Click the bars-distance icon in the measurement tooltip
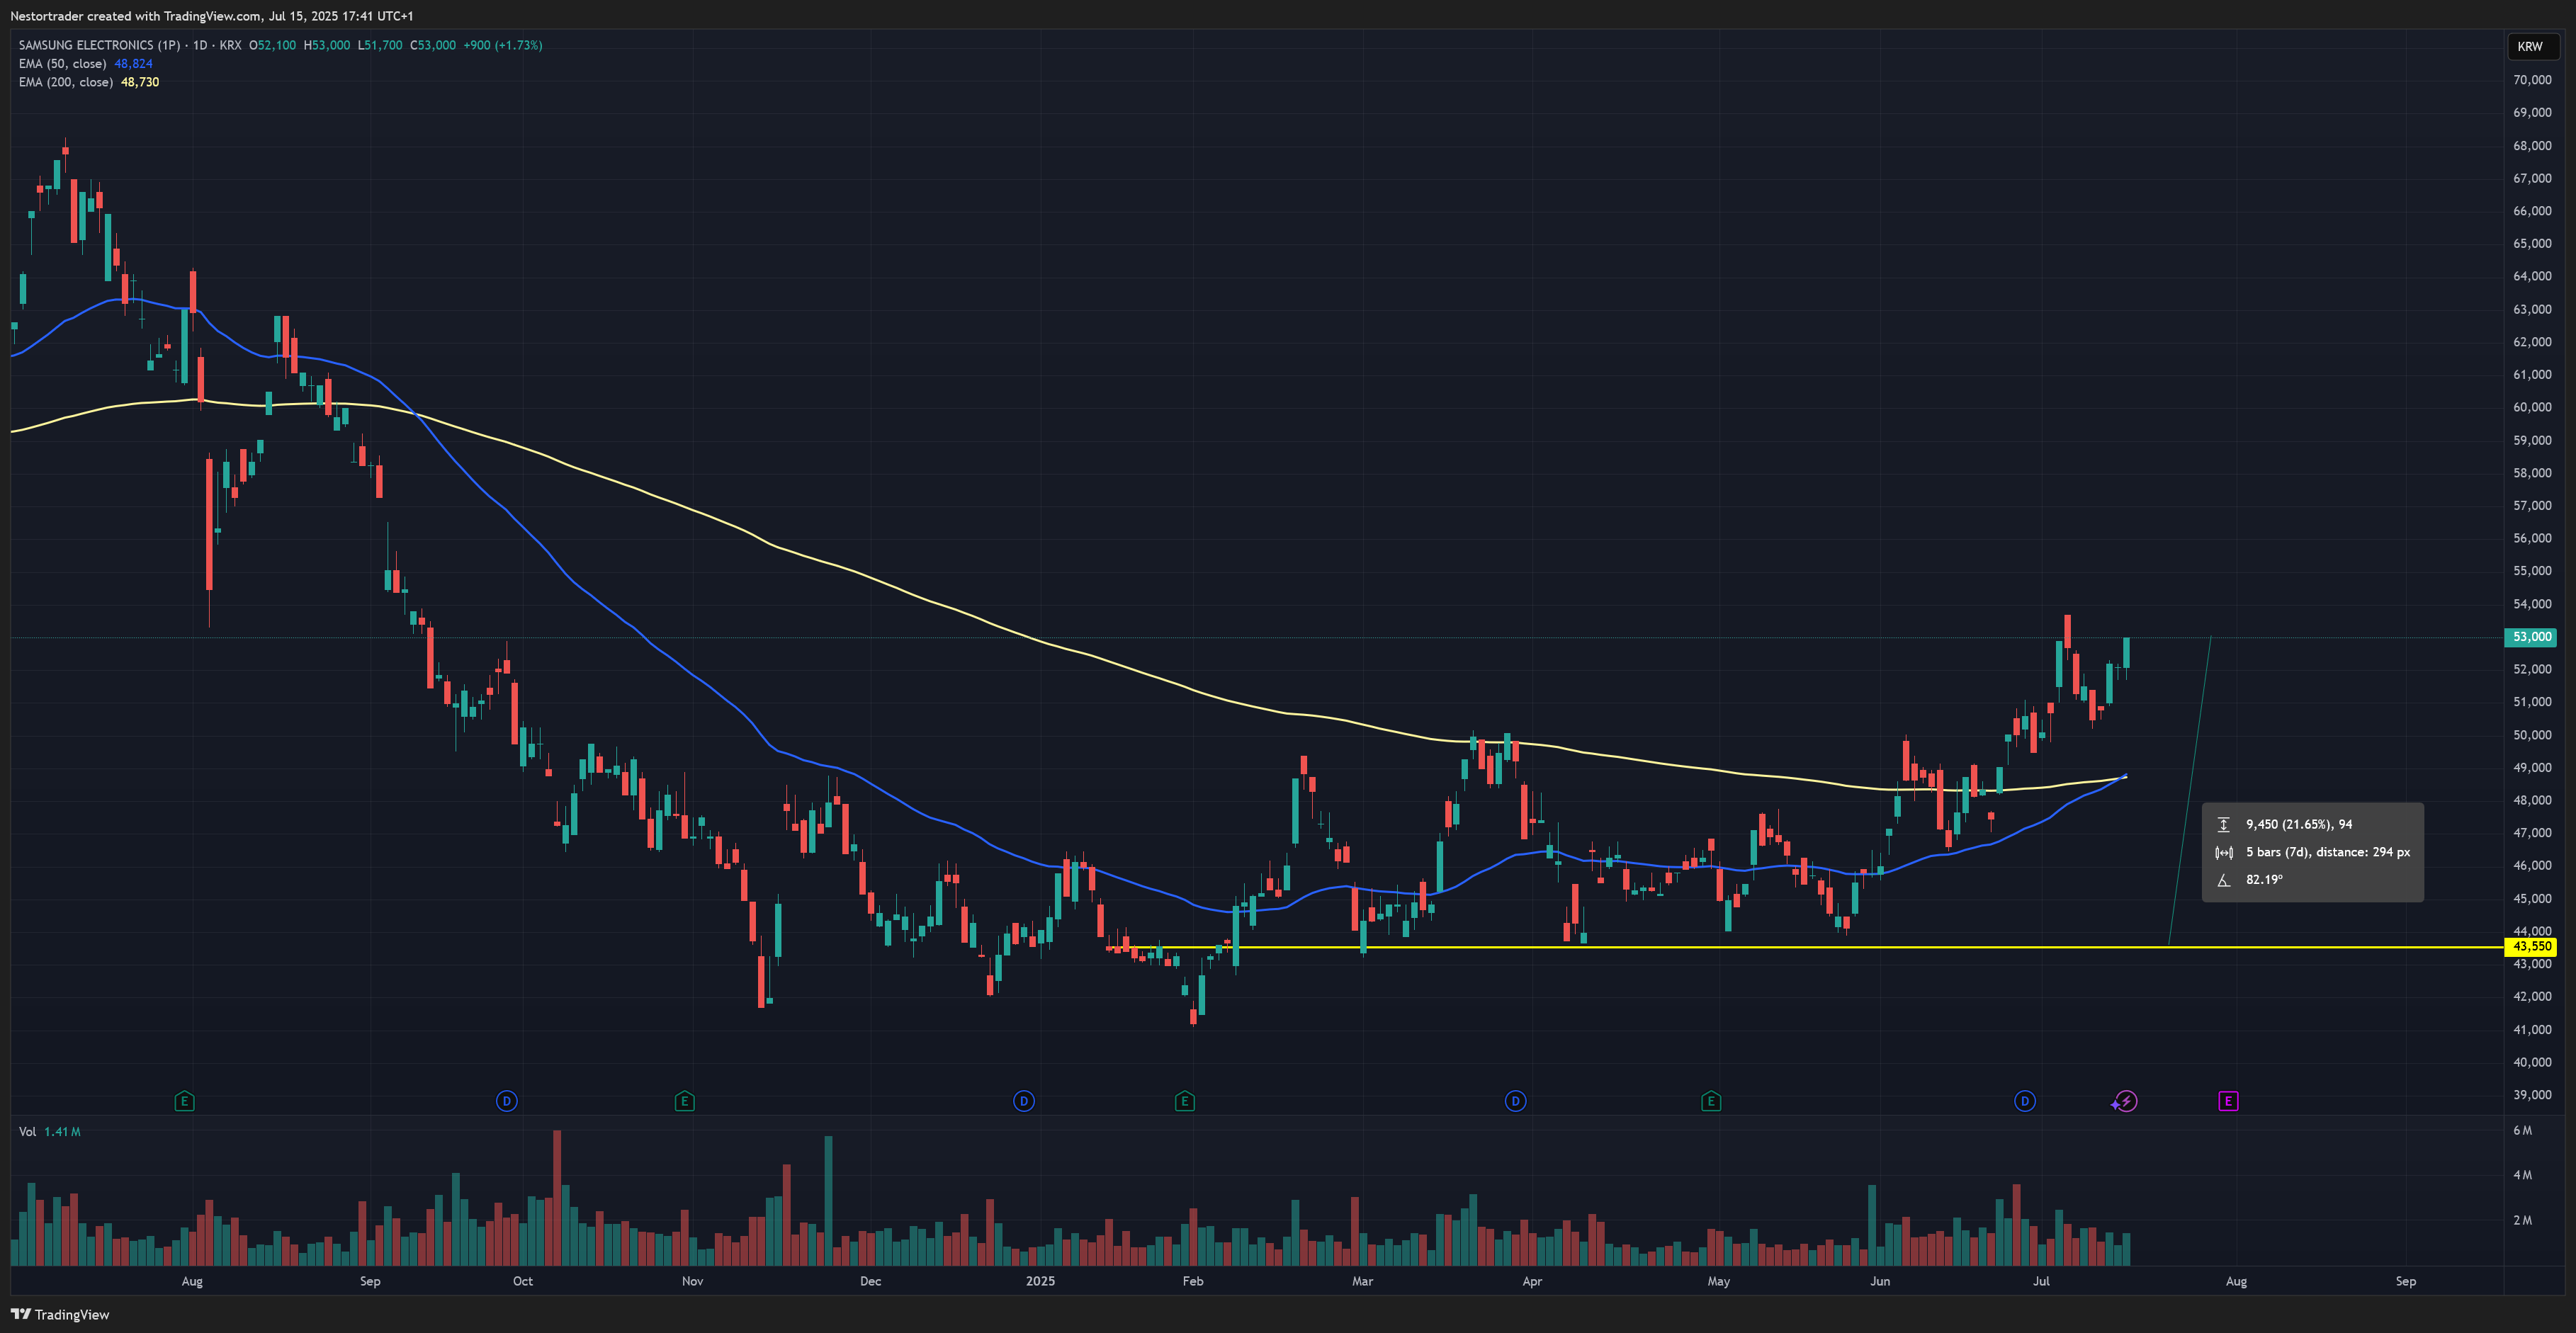This screenshot has height=1333, width=2576. coord(2224,852)
